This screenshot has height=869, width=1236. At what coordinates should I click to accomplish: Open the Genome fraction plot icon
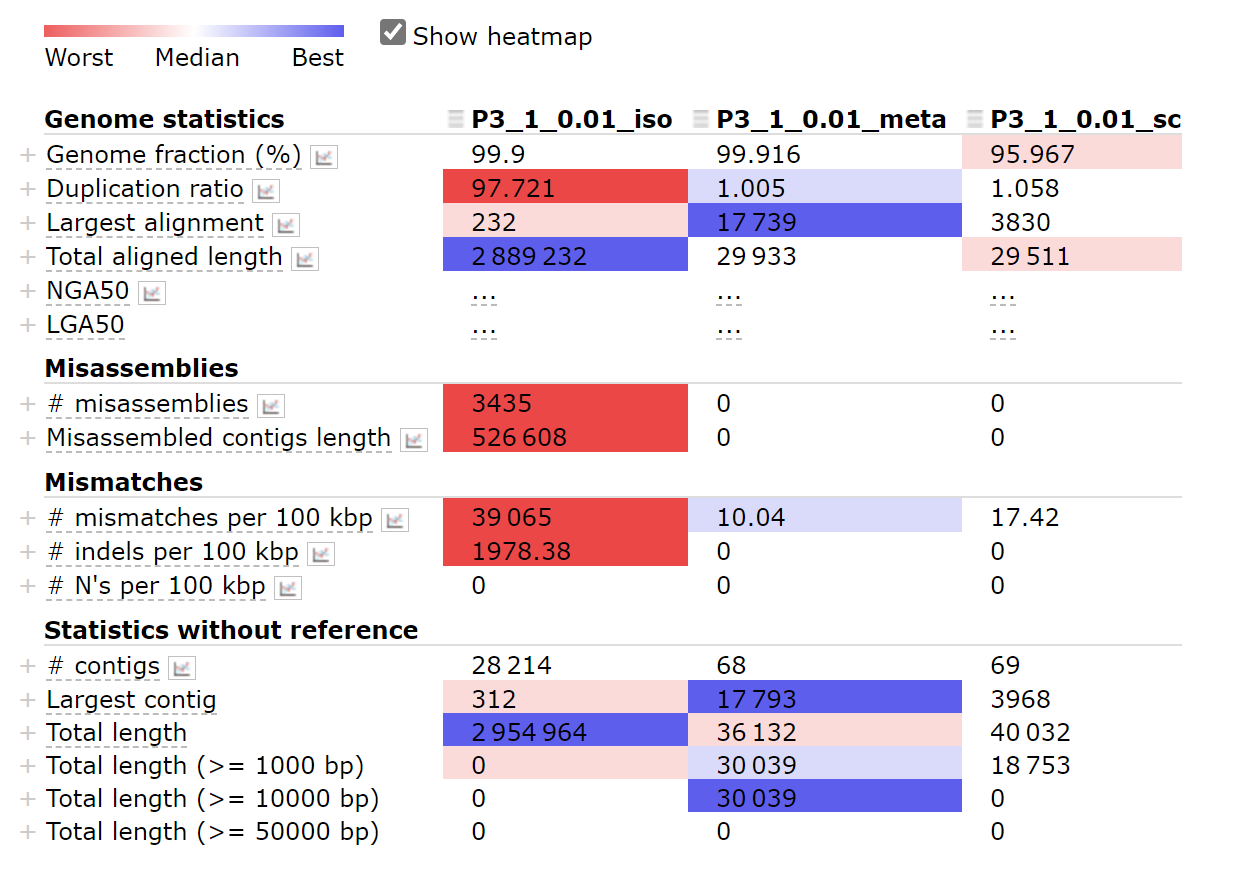coord(324,157)
